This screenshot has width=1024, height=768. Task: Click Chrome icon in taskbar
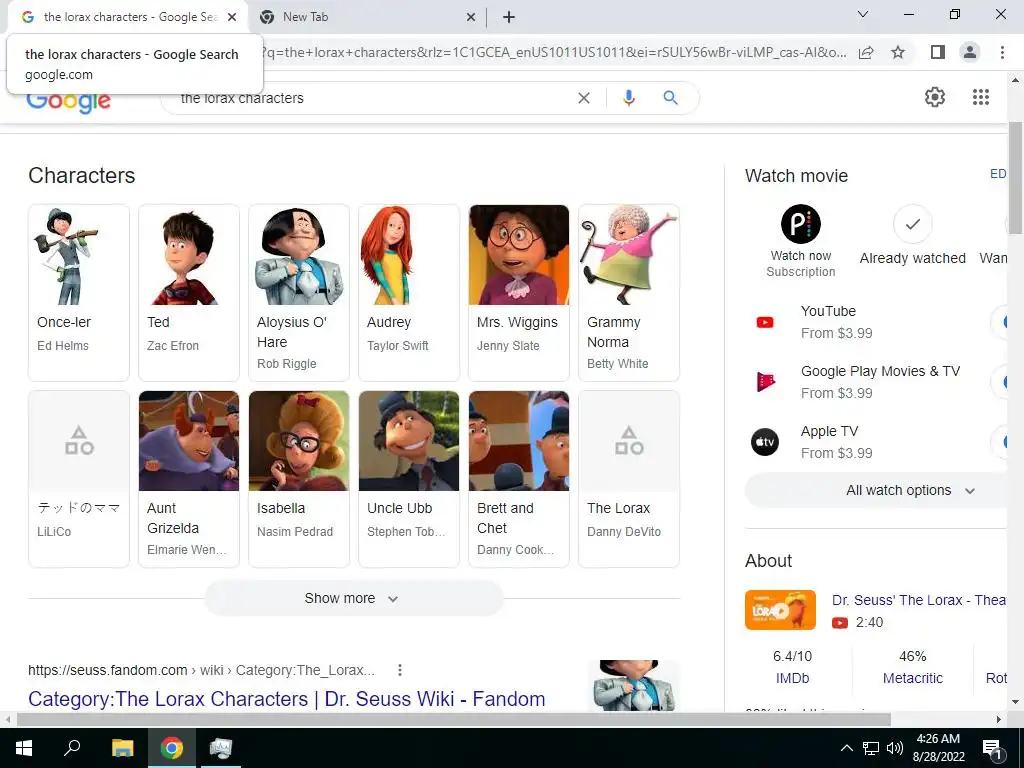click(x=172, y=748)
